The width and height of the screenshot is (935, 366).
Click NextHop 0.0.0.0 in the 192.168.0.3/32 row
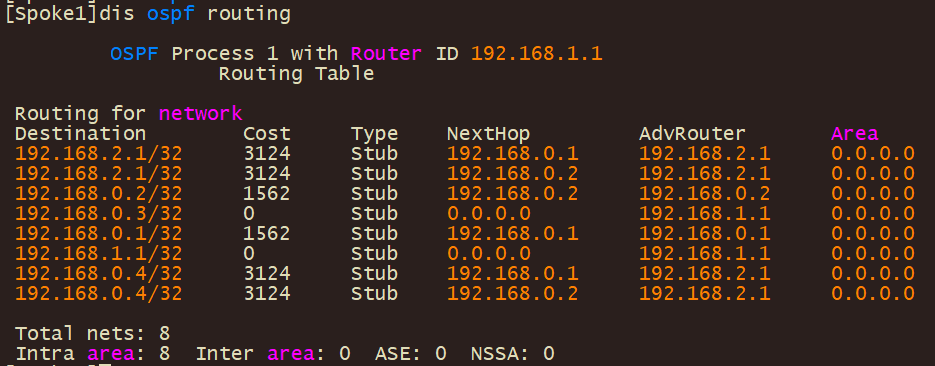click(x=488, y=213)
